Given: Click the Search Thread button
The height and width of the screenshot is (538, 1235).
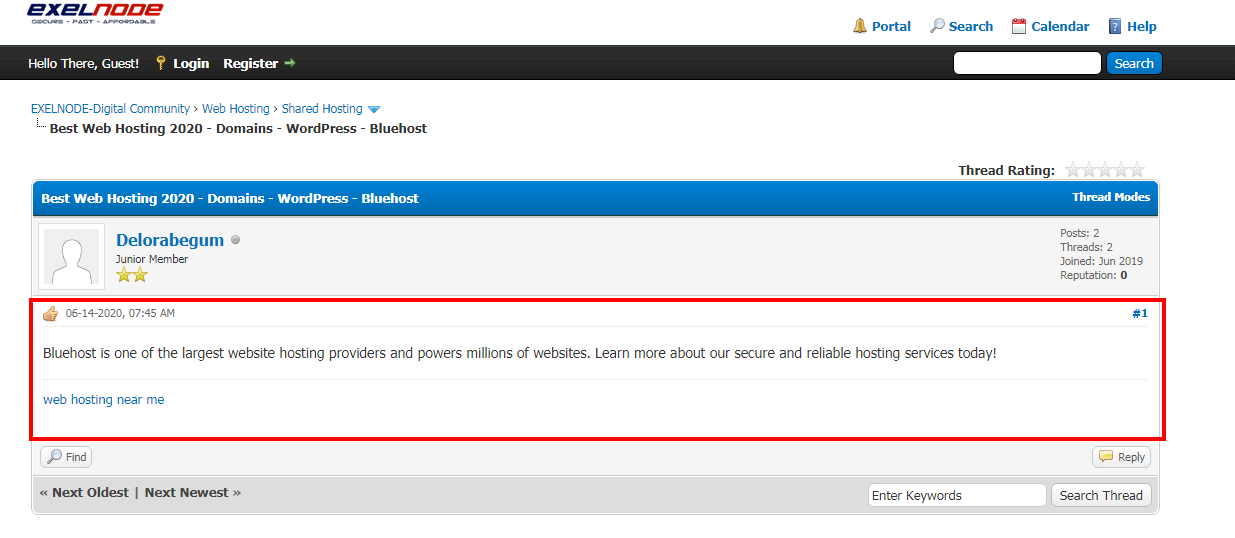Looking at the screenshot, I should point(1101,495).
